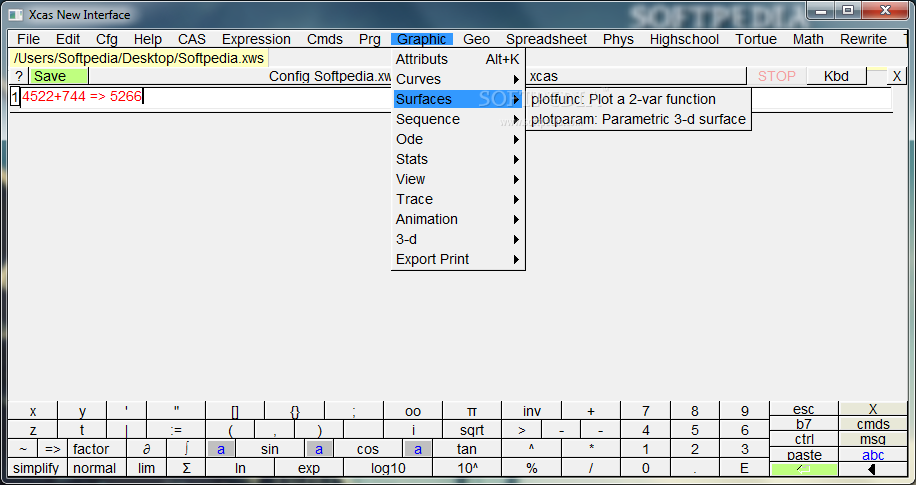This screenshot has width=916, height=485.
Task: Open the CAS menu
Action: pos(192,39)
